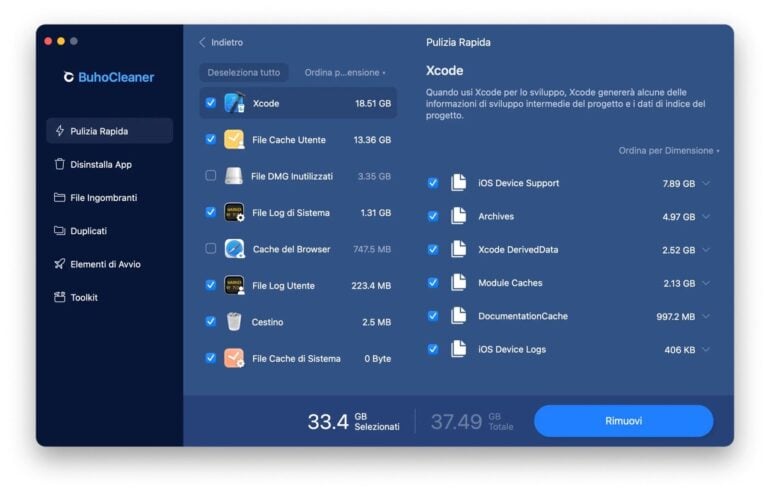Click the File Ingombranti folder icon
Viewport: 770px width, 494px height.
(59, 197)
